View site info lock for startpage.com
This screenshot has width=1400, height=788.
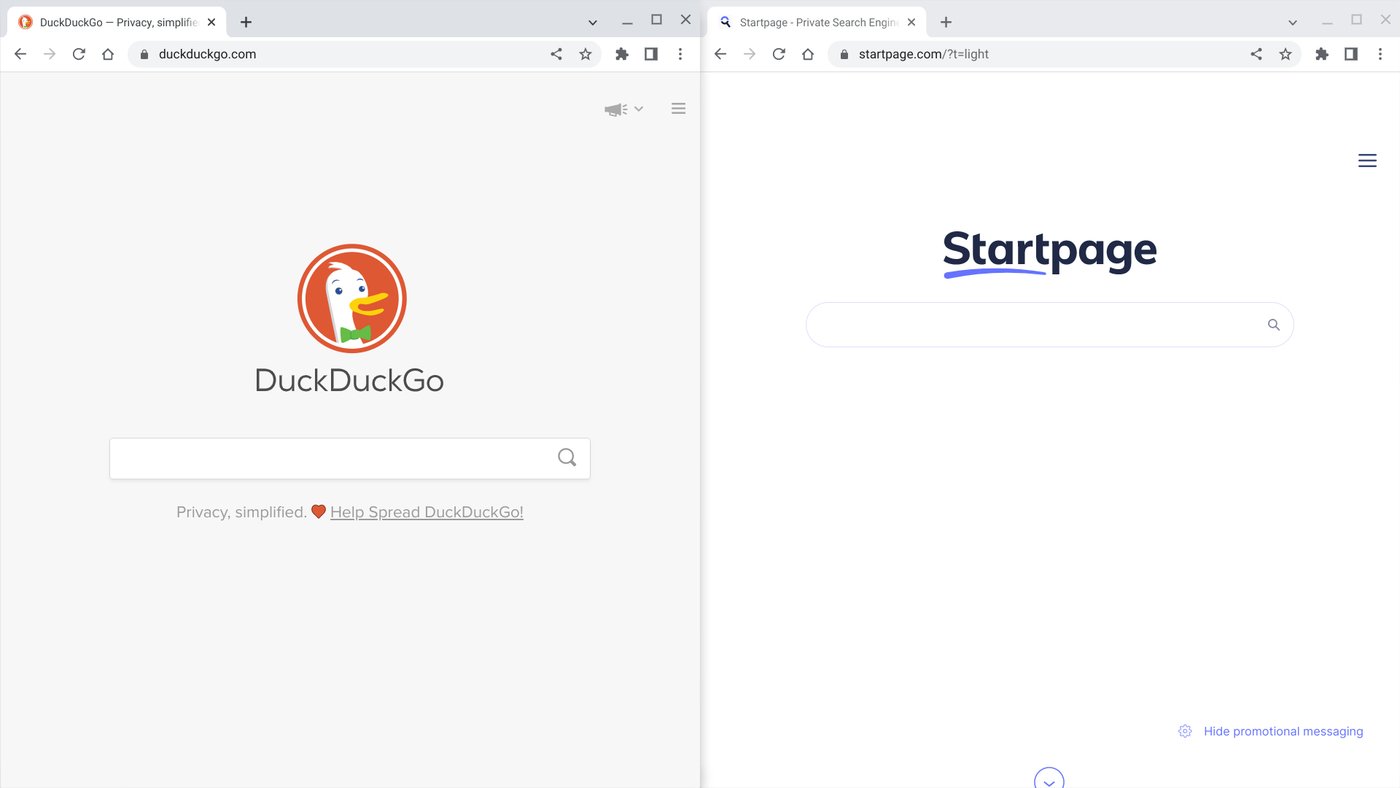844,54
